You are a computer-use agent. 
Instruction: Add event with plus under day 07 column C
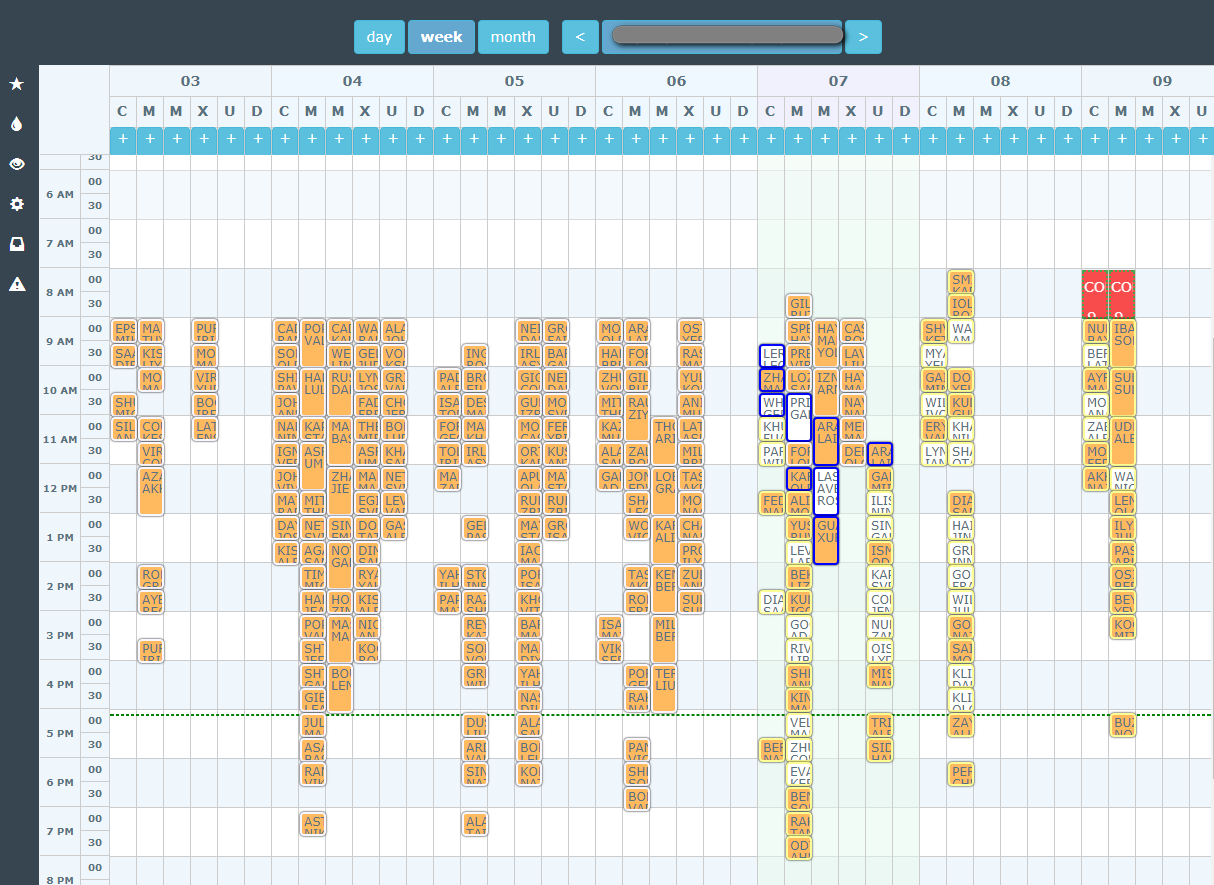pyautogui.click(x=771, y=141)
